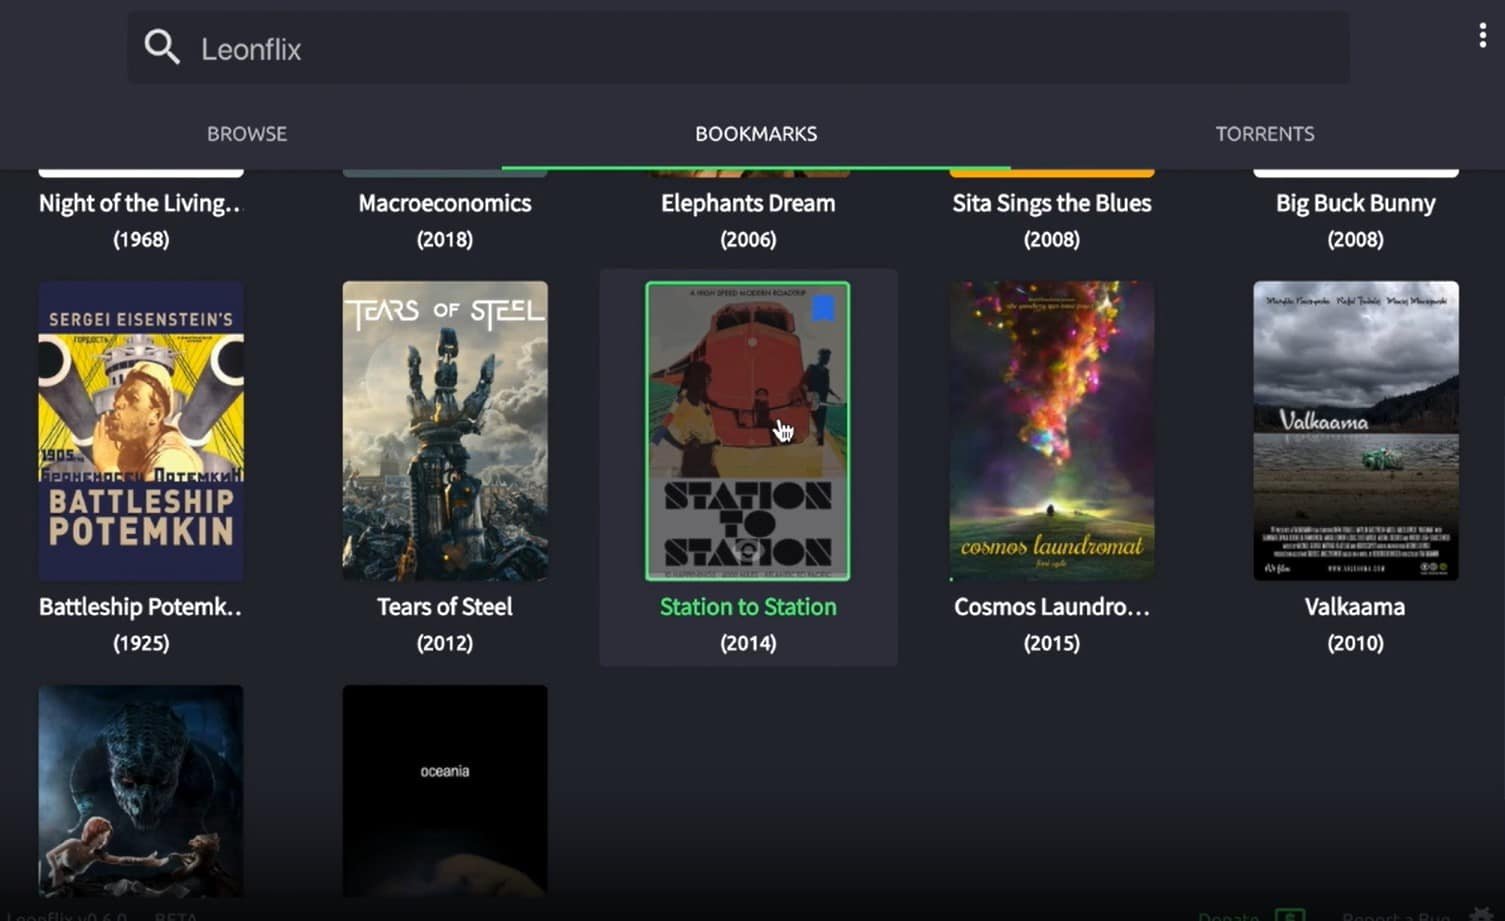Click the (2008) under Big Buck Bunny

[x=1356, y=240]
